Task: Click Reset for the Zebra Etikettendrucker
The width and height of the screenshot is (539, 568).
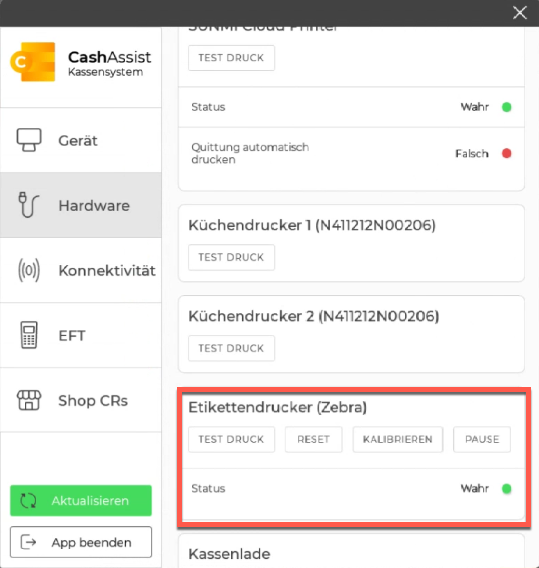Action: (313, 439)
